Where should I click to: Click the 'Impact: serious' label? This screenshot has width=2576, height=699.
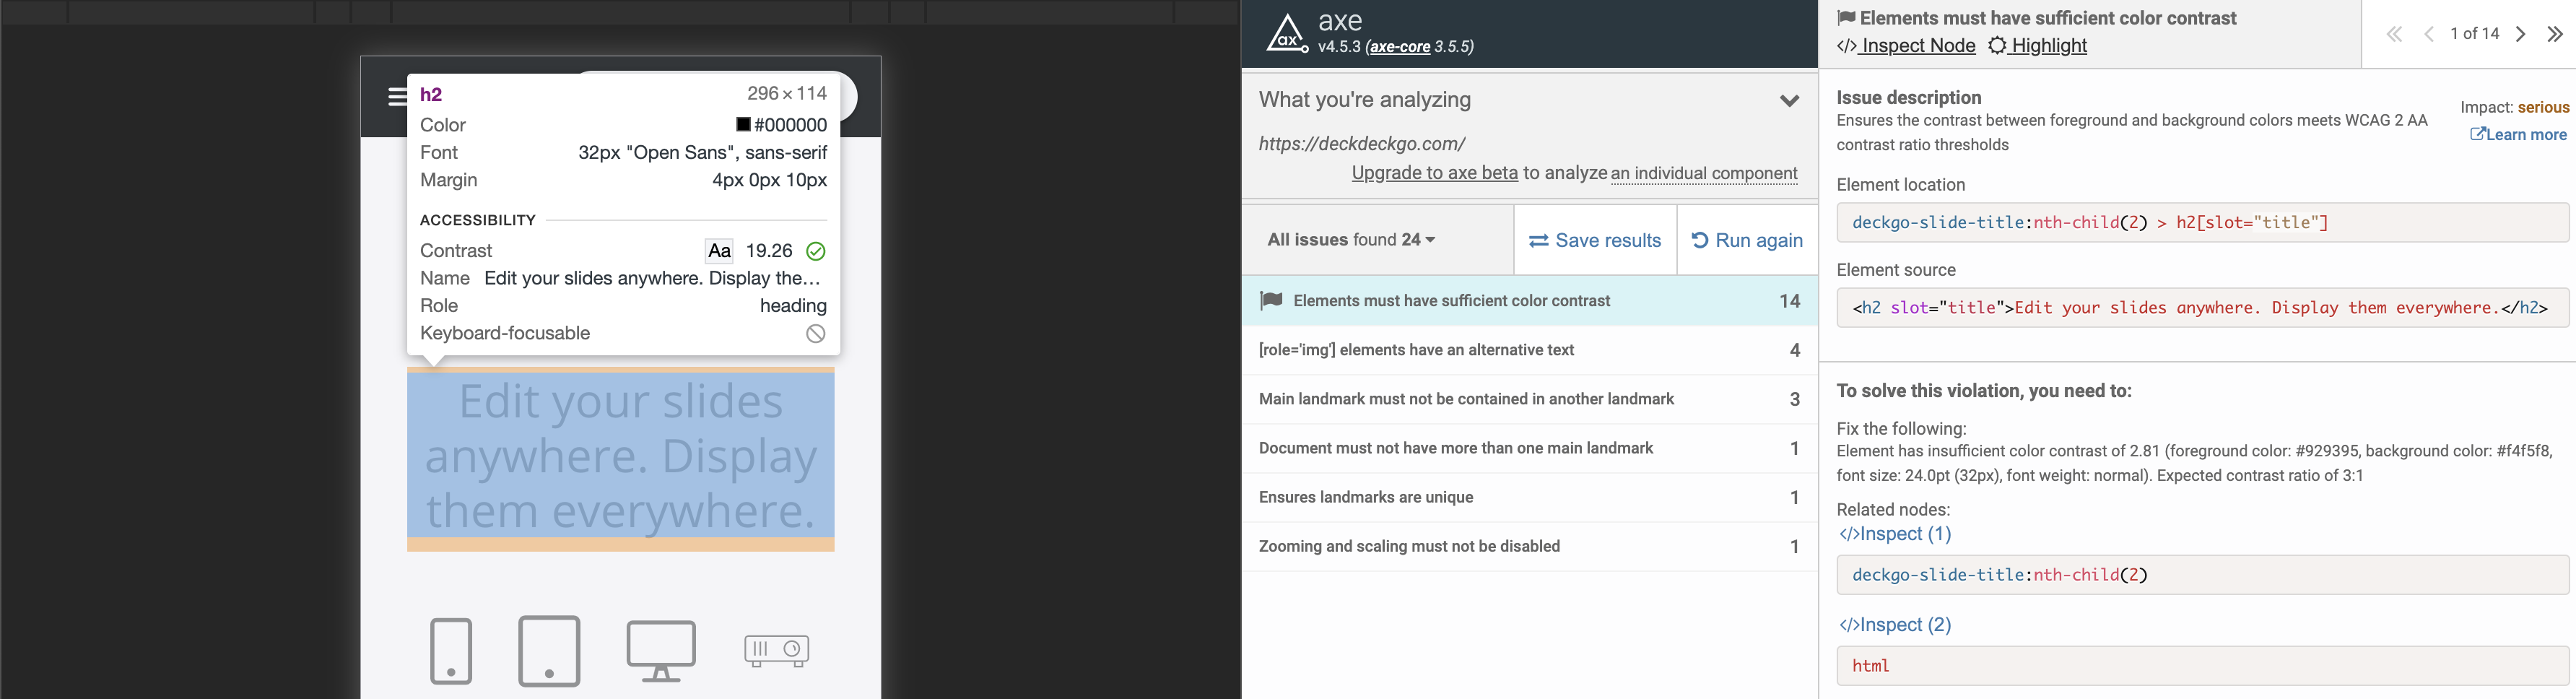[2514, 107]
